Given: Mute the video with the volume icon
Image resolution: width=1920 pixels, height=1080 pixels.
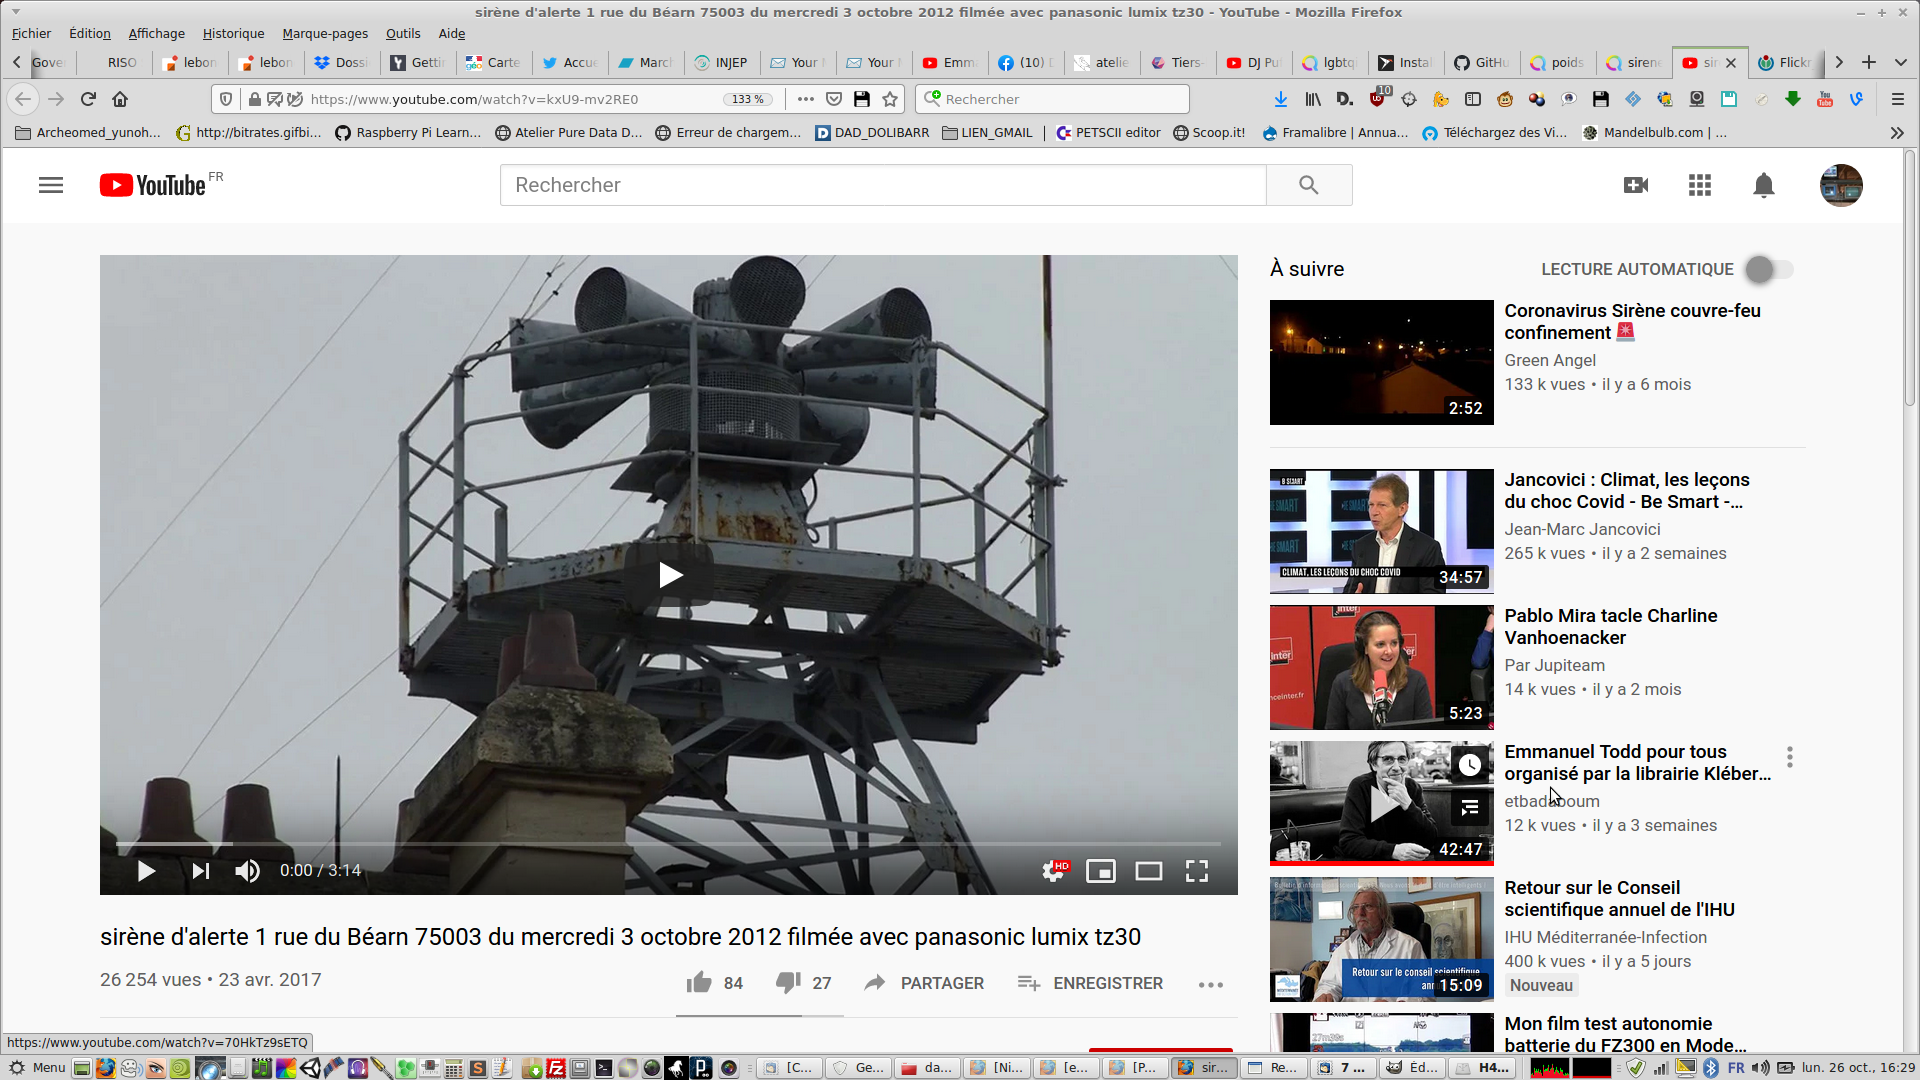Looking at the screenshot, I should [247, 871].
